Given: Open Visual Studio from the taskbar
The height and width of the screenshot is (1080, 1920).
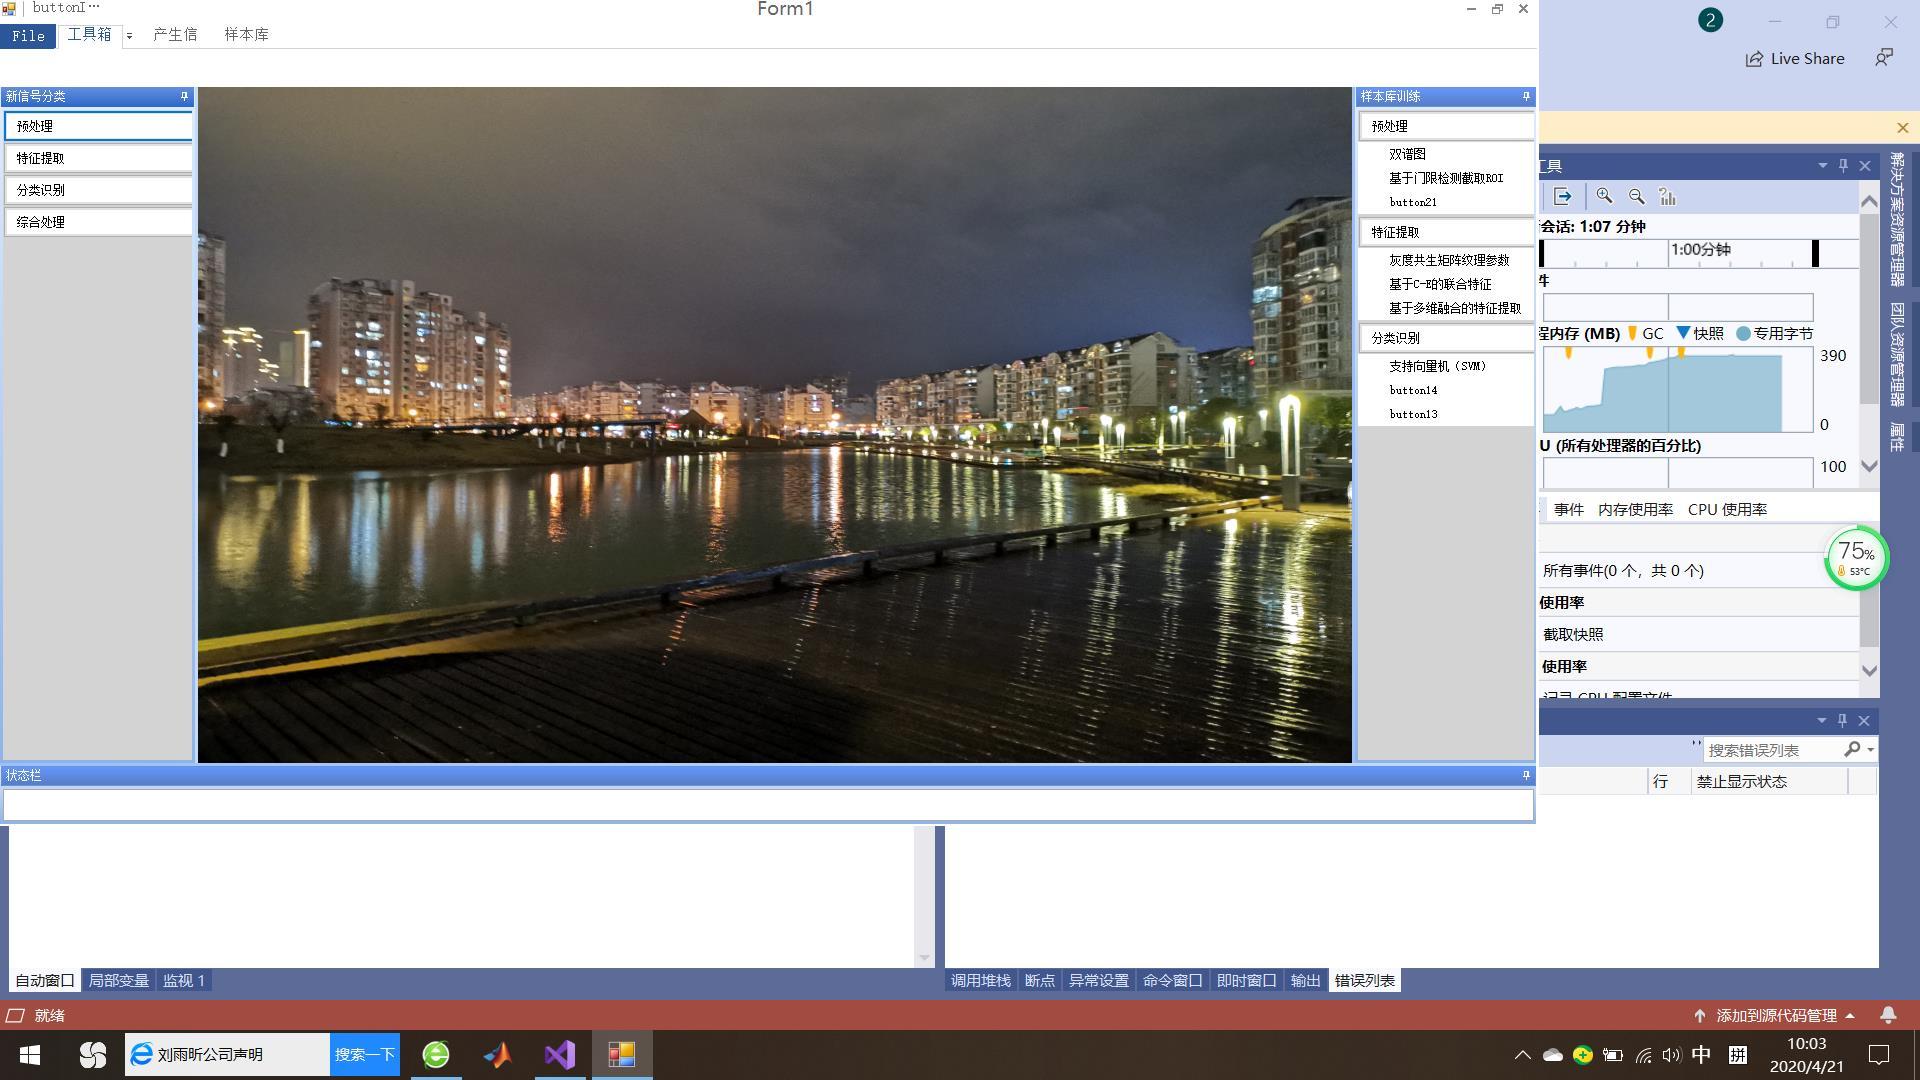Looking at the screenshot, I should [x=560, y=1055].
